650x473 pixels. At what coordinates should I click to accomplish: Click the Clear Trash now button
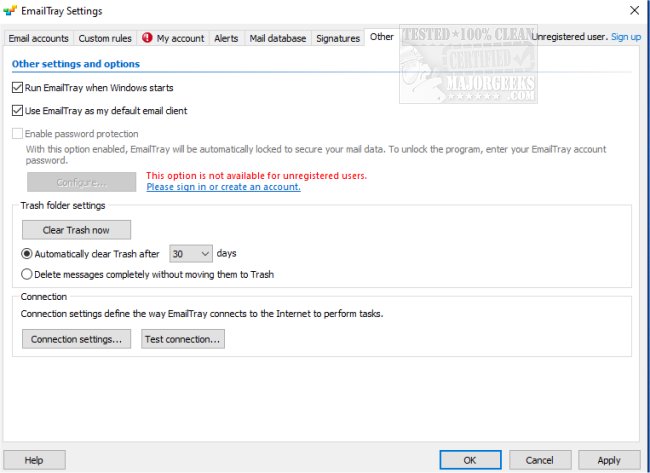pyautogui.click(x=76, y=230)
